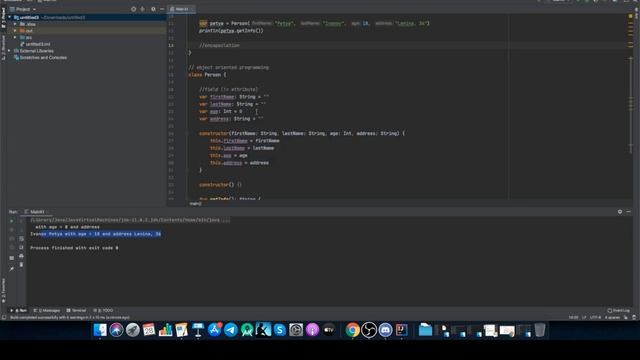The image size is (640, 360).
Task: Open the blue folder in the Dock
Action: click(x=425, y=330)
